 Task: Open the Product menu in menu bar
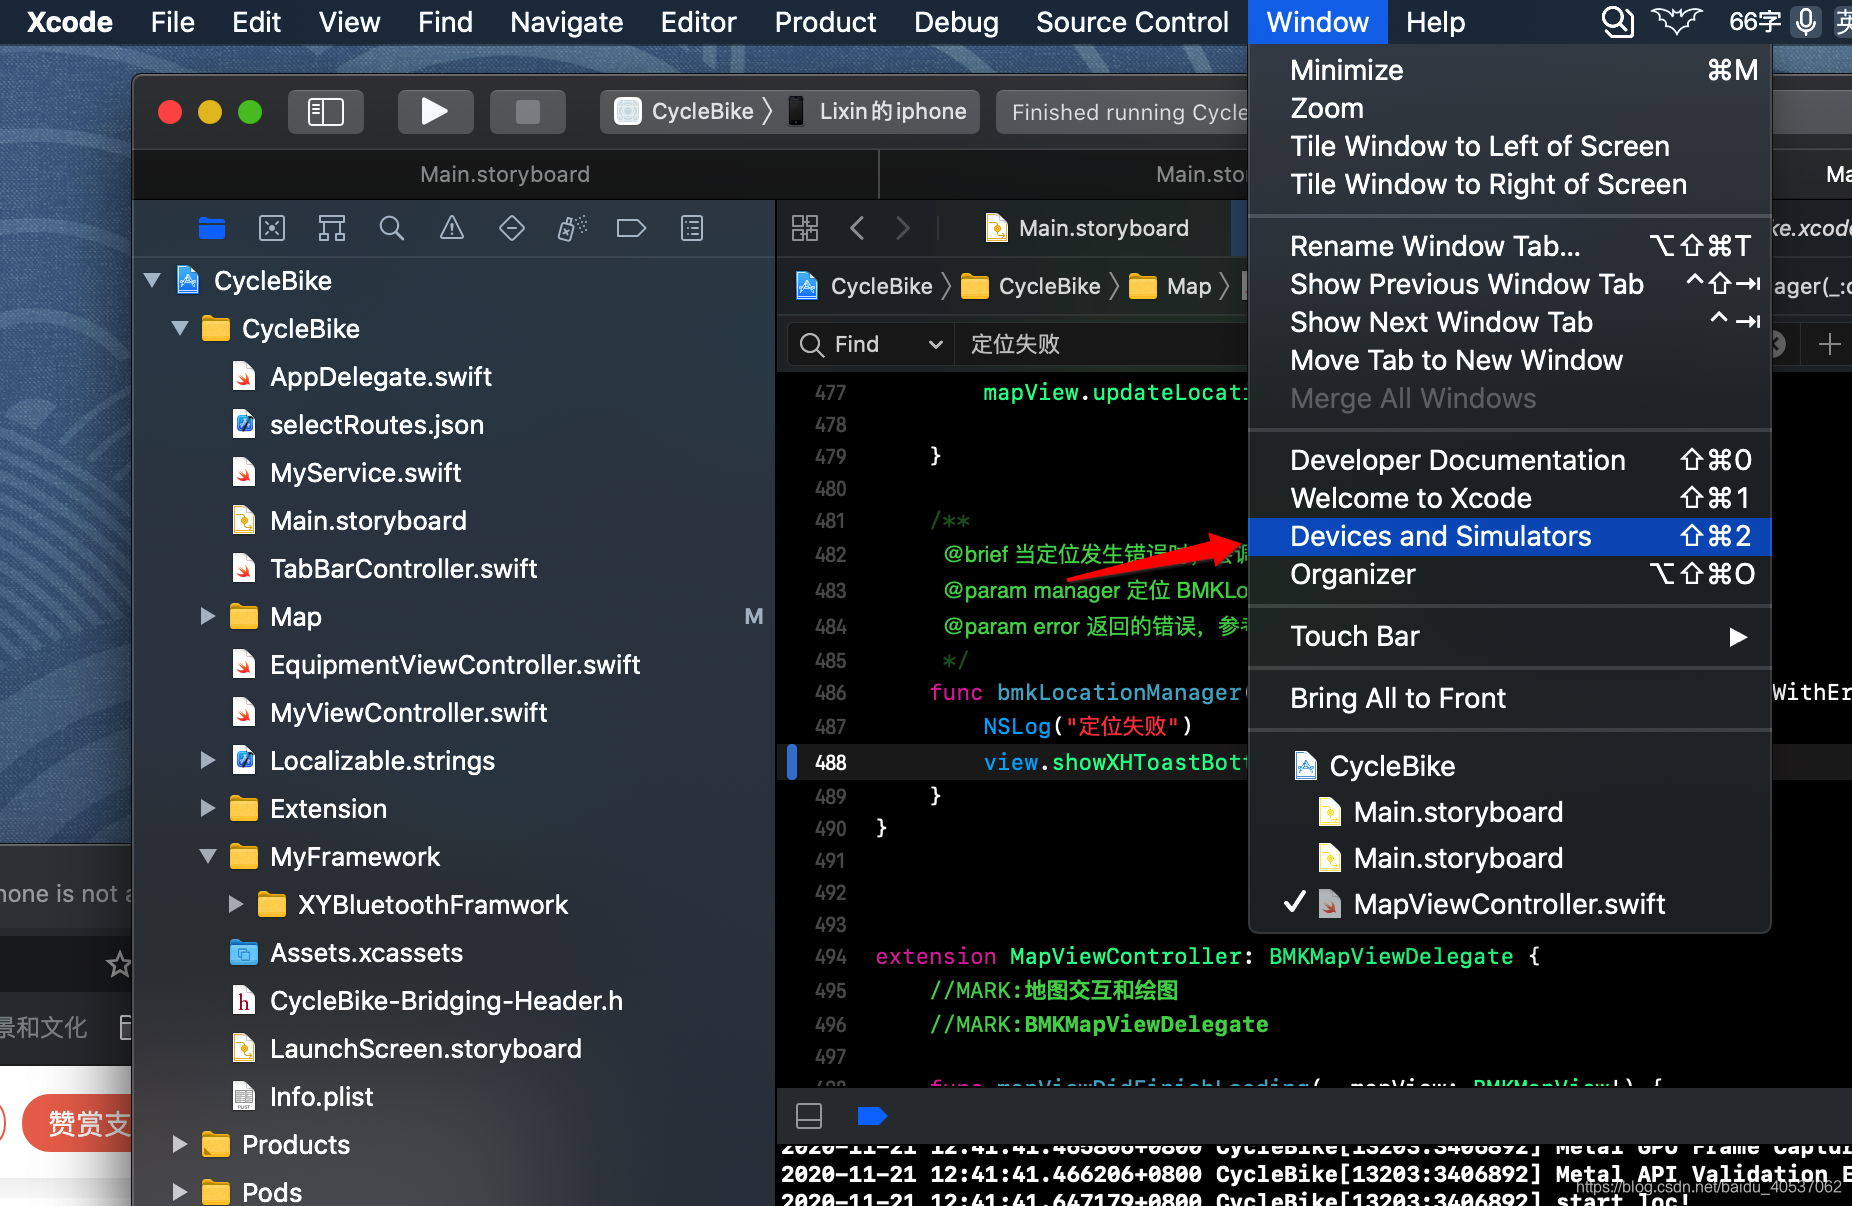click(x=825, y=22)
